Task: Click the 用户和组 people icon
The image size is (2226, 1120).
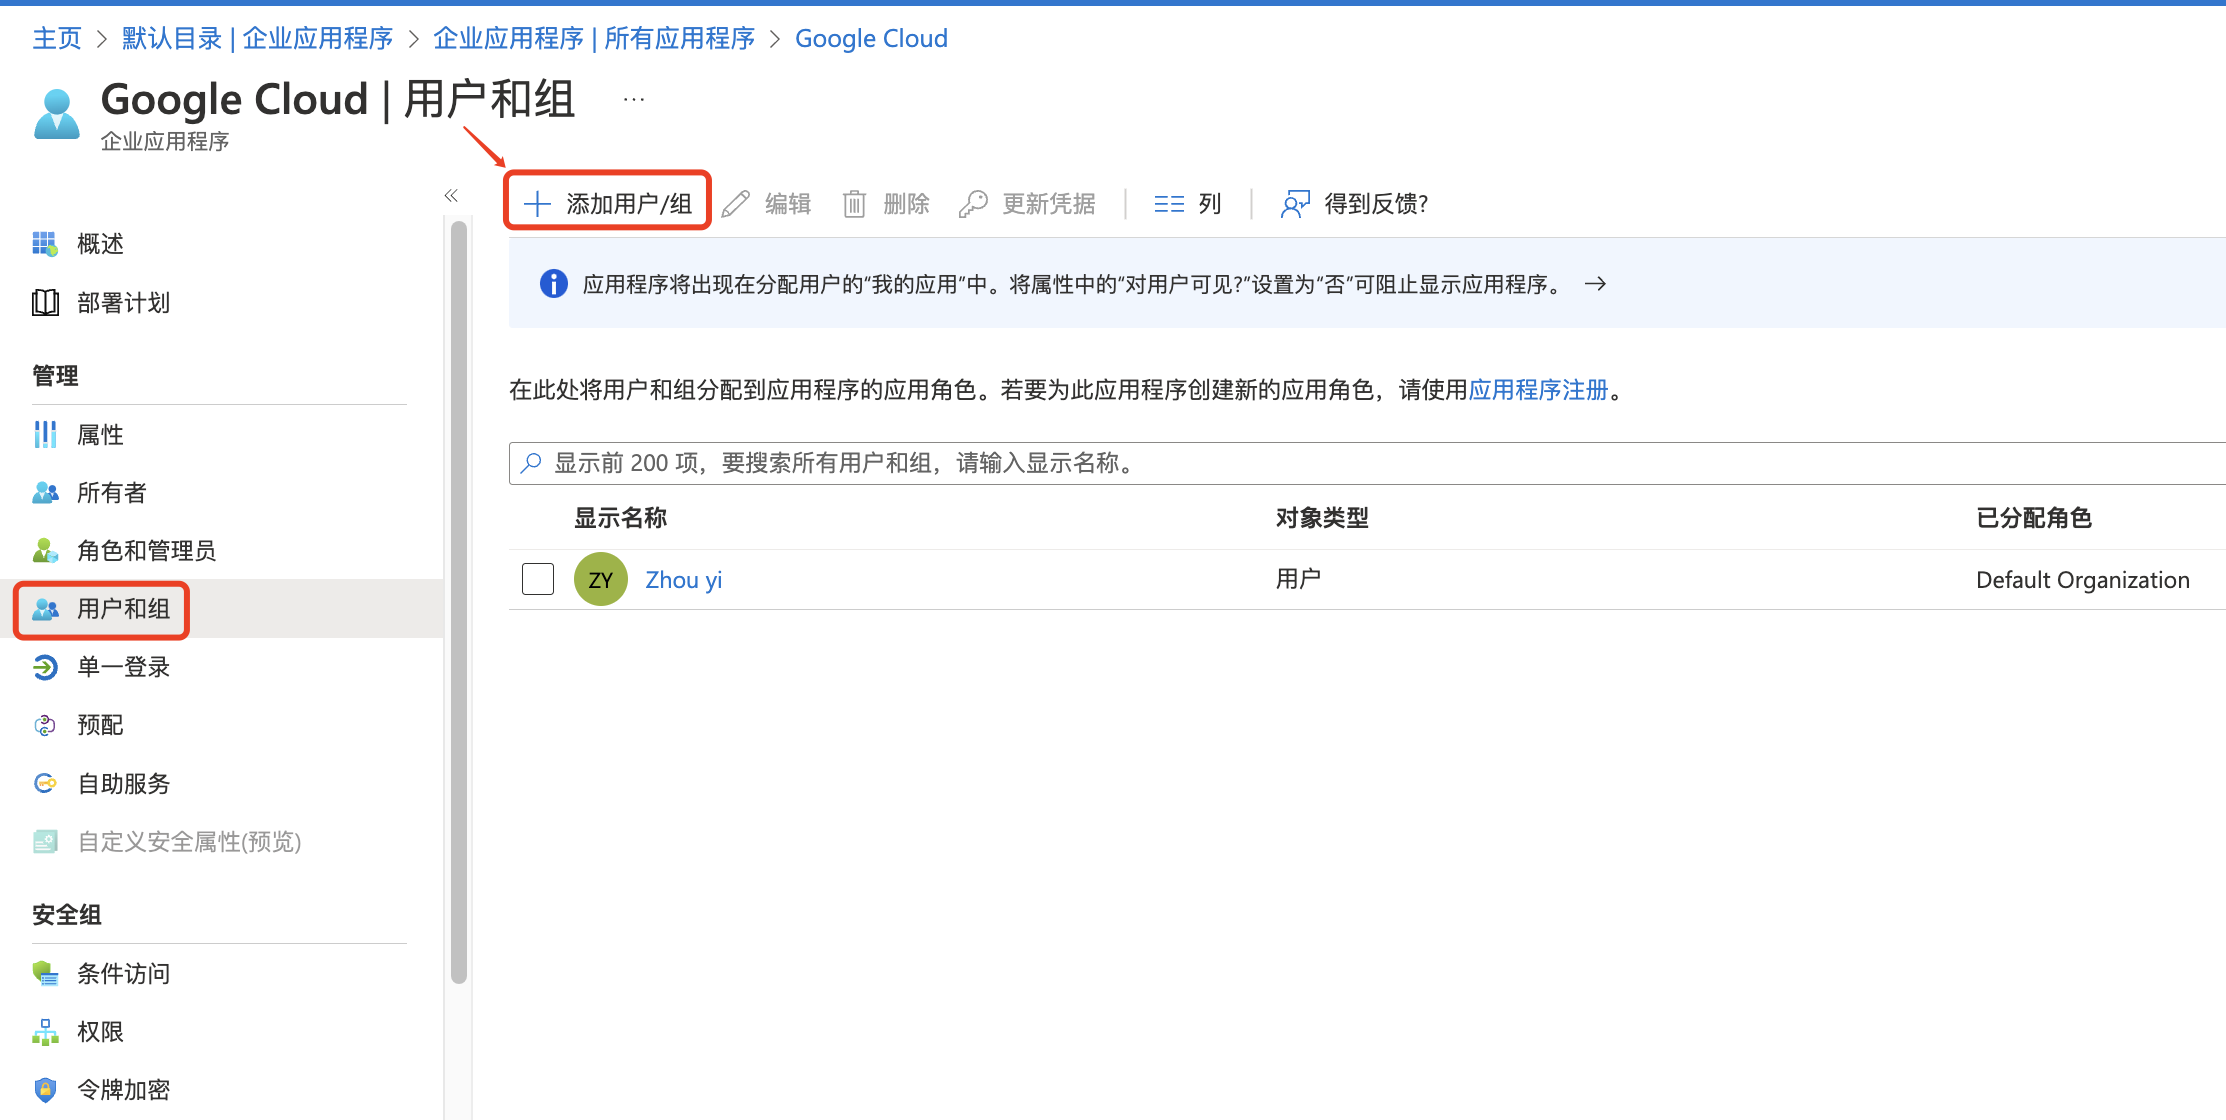Action: (45, 608)
